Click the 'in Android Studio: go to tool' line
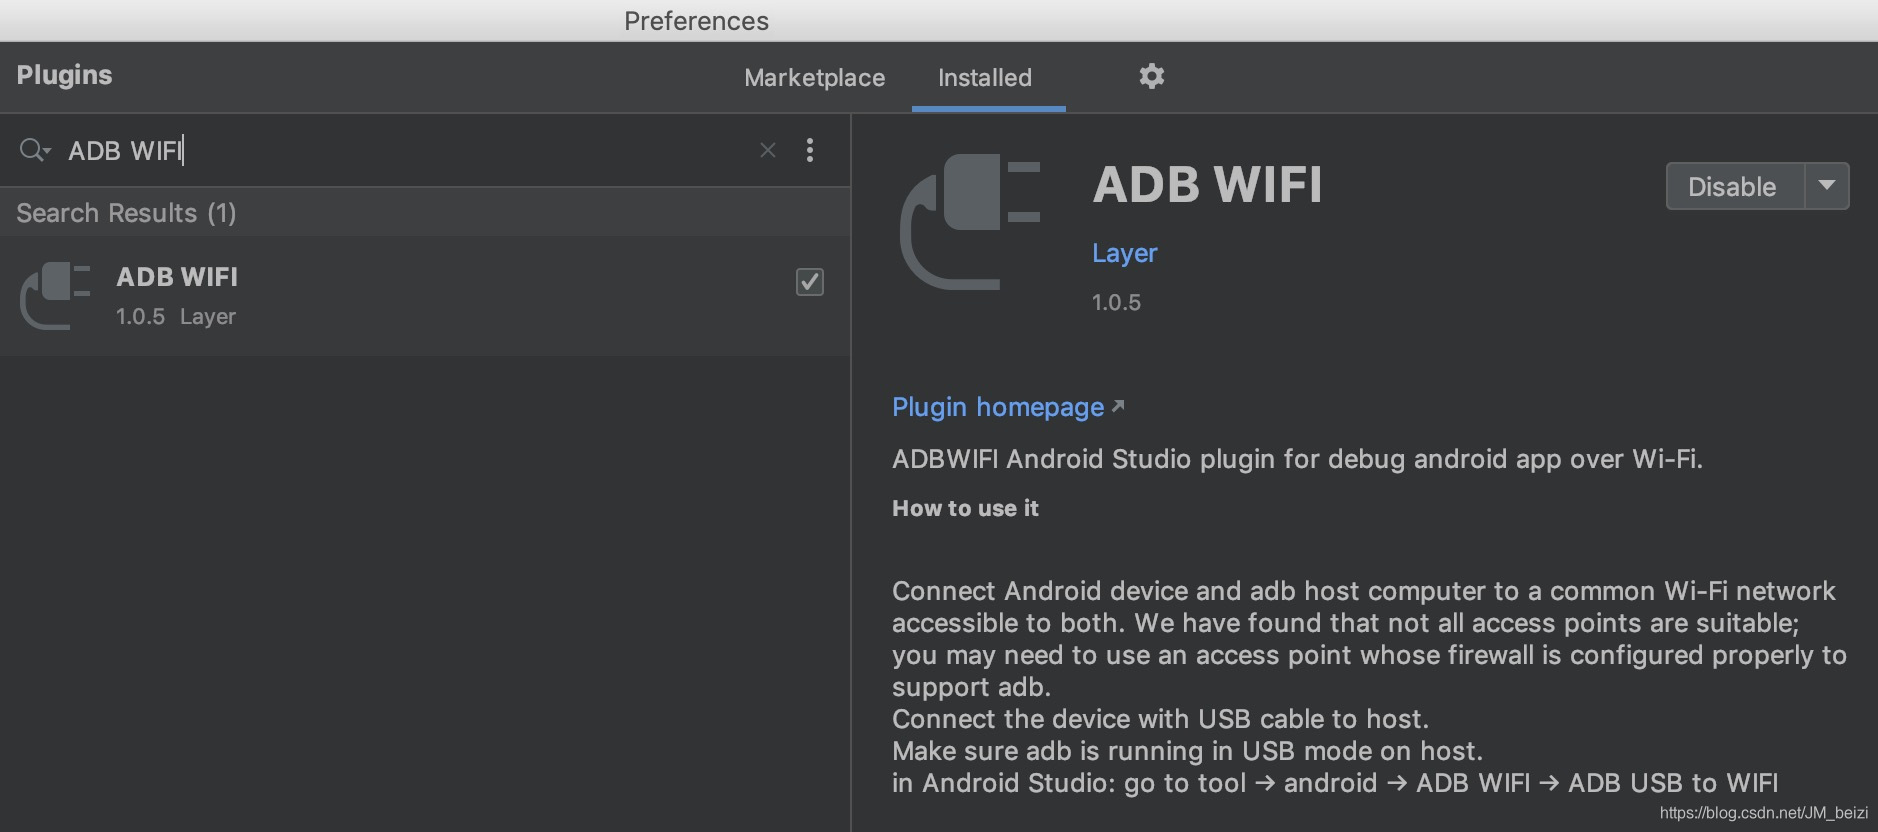Viewport: 1878px width, 832px height. [x=1335, y=783]
